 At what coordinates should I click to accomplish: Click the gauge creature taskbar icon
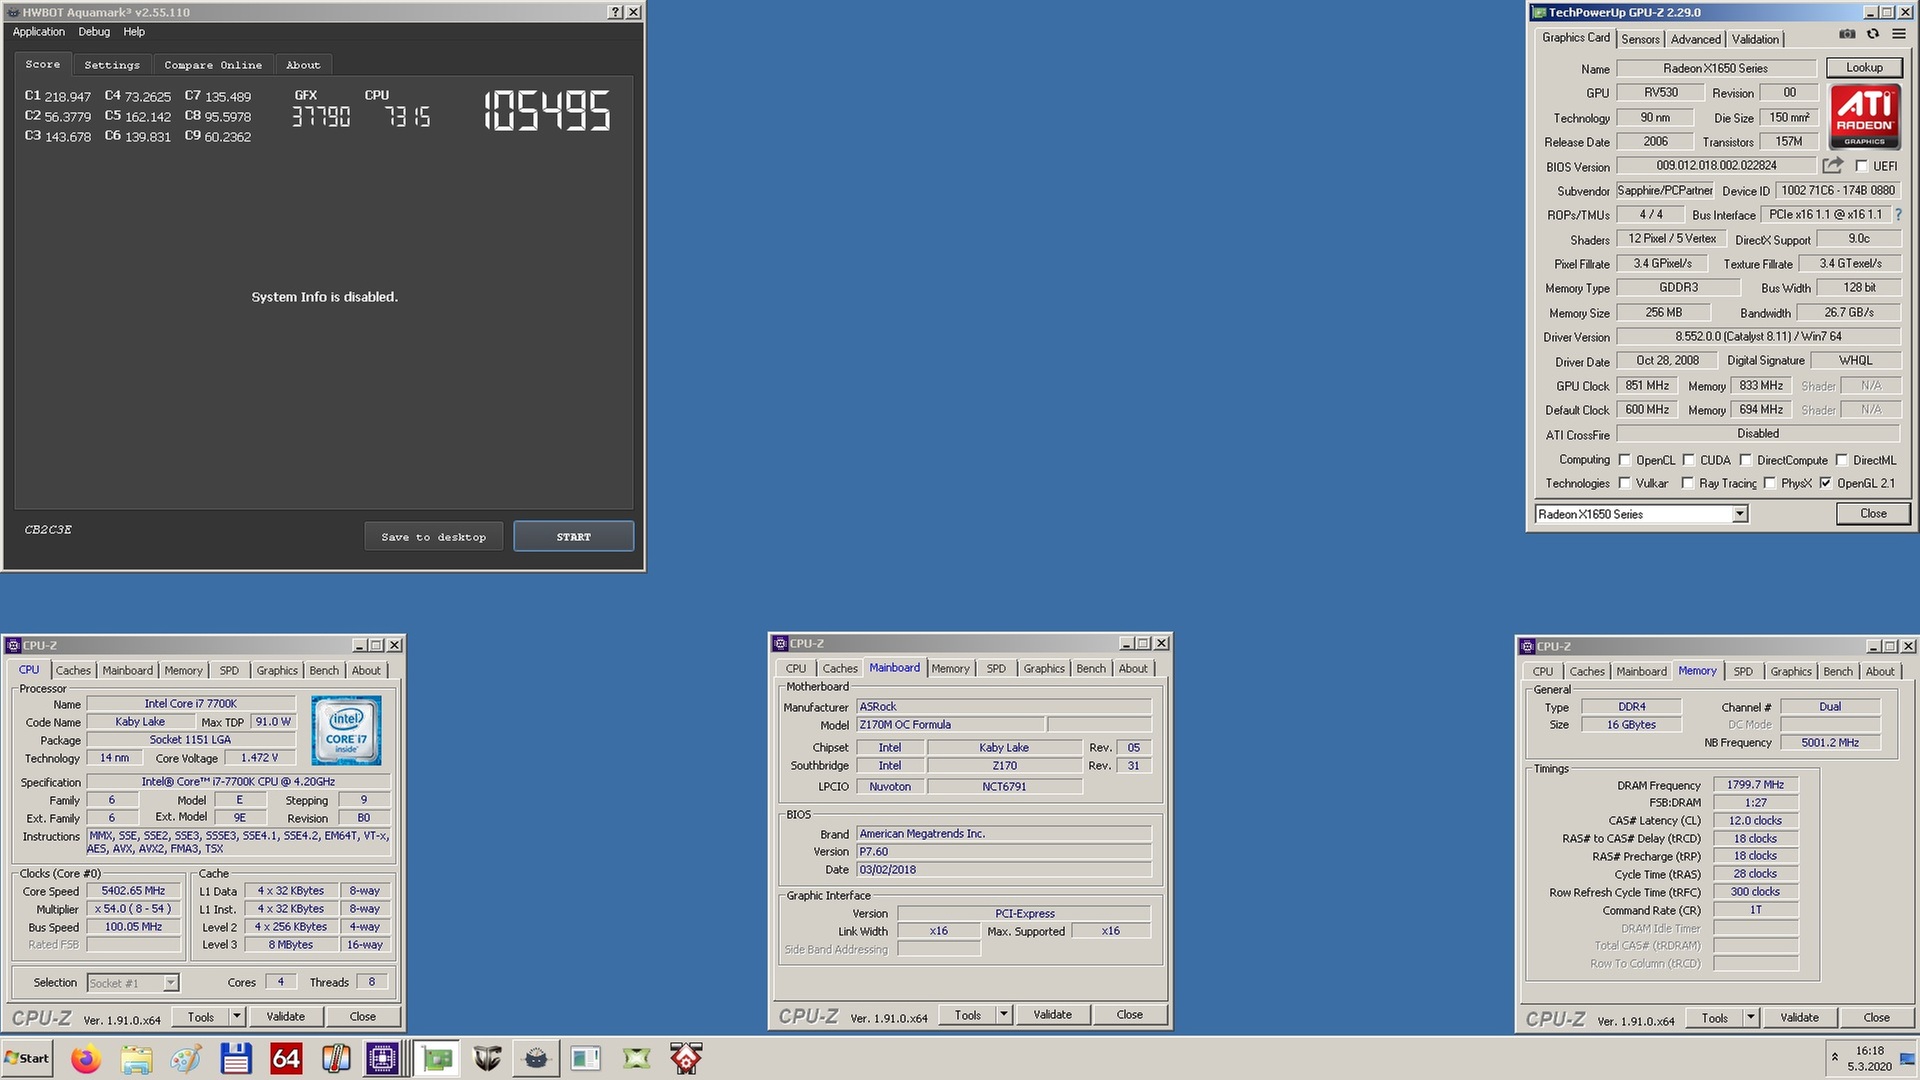click(536, 1058)
